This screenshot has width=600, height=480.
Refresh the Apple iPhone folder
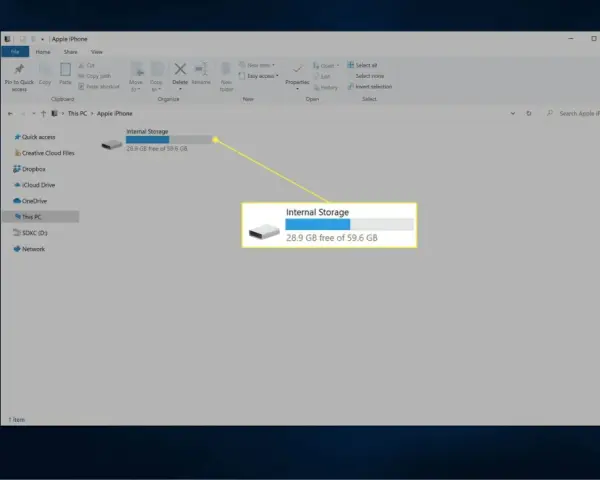[x=529, y=114]
